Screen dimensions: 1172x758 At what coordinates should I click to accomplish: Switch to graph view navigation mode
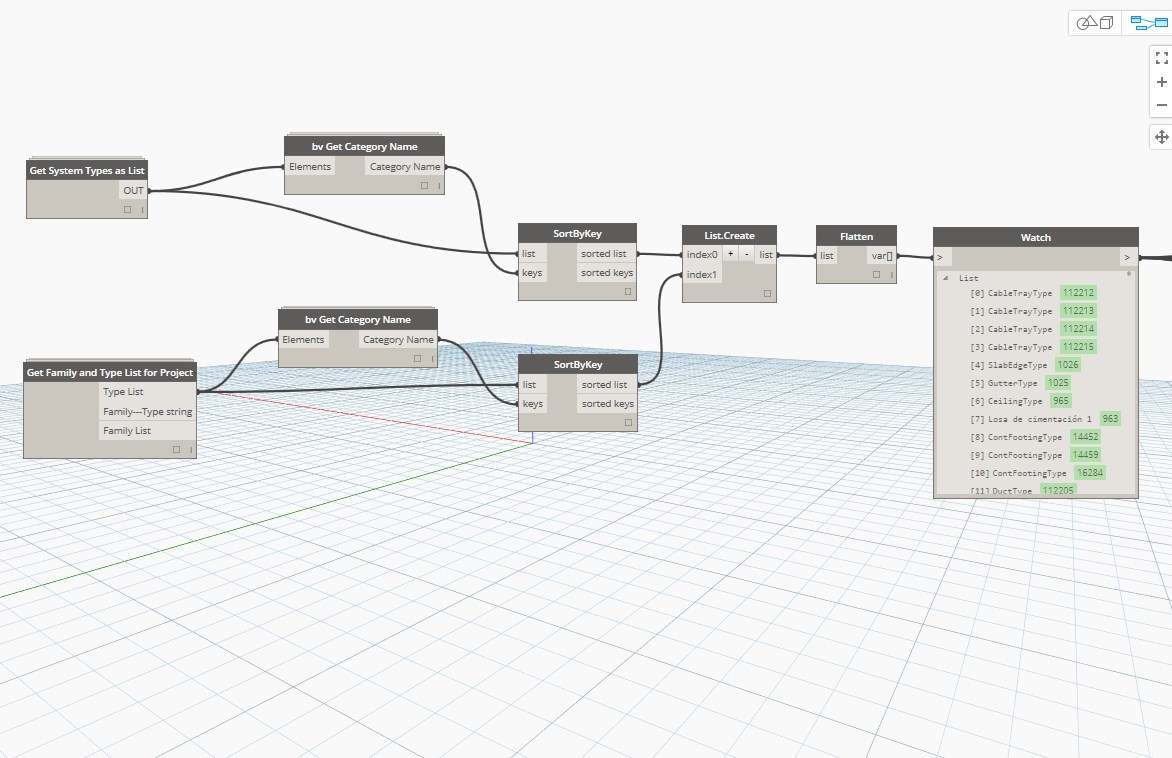click(x=1149, y=23)
